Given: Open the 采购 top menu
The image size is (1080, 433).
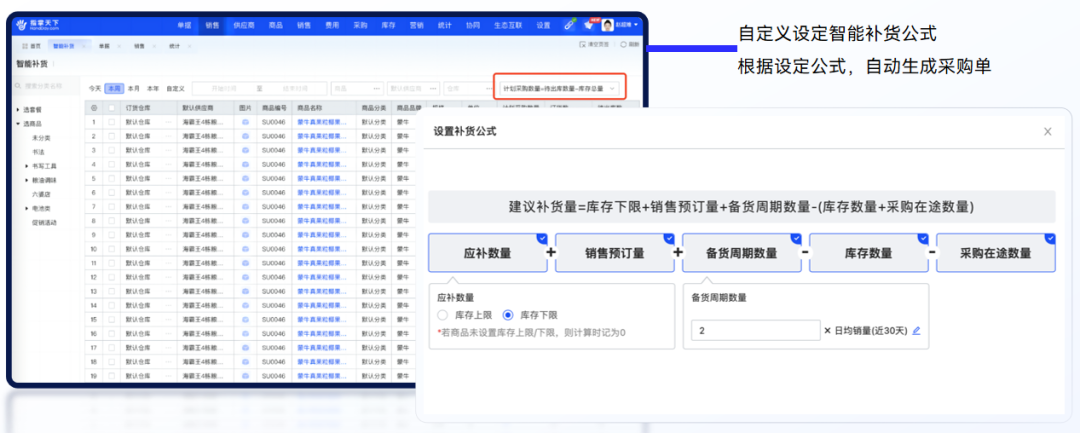Looking at the screenshot, I should point(360,25).
